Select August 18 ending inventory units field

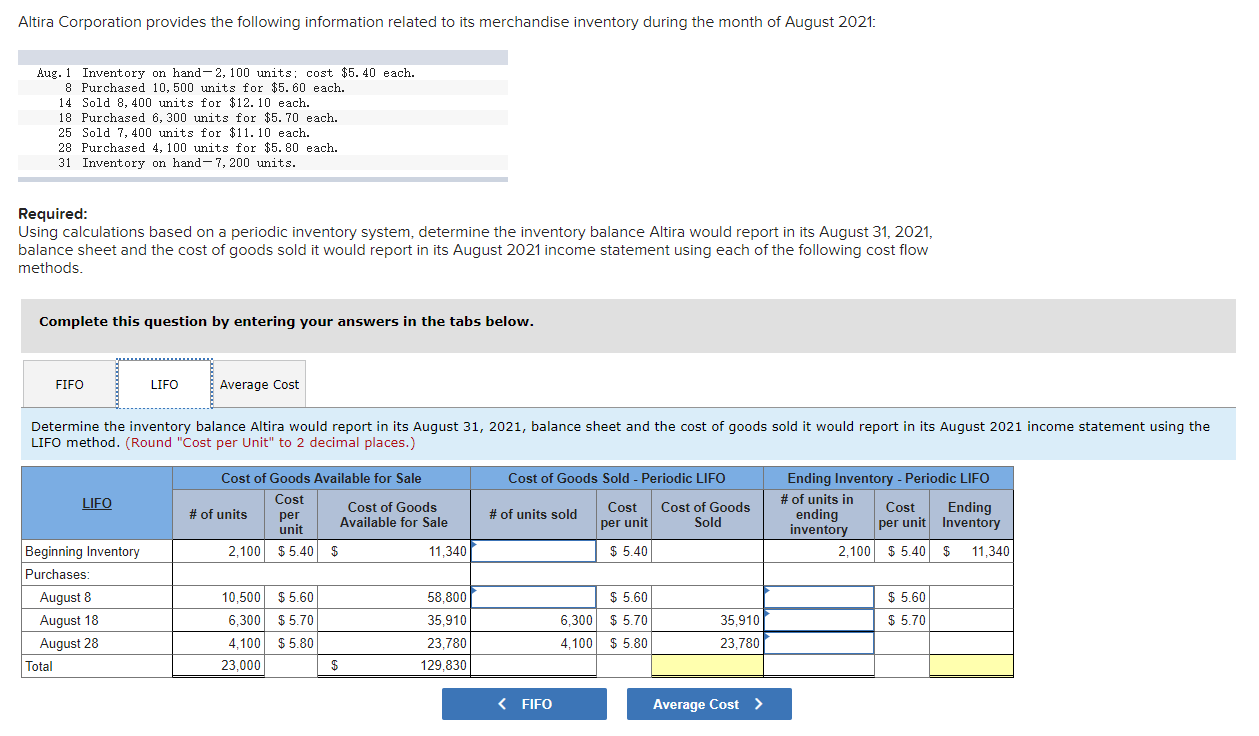(x=818, y=621)
